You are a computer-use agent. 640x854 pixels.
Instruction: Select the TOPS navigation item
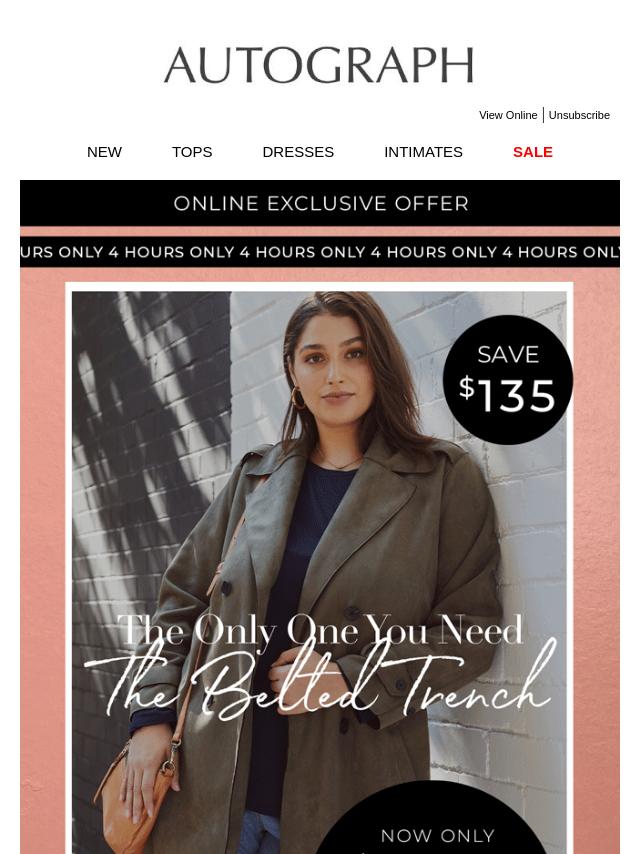[192, 152]
